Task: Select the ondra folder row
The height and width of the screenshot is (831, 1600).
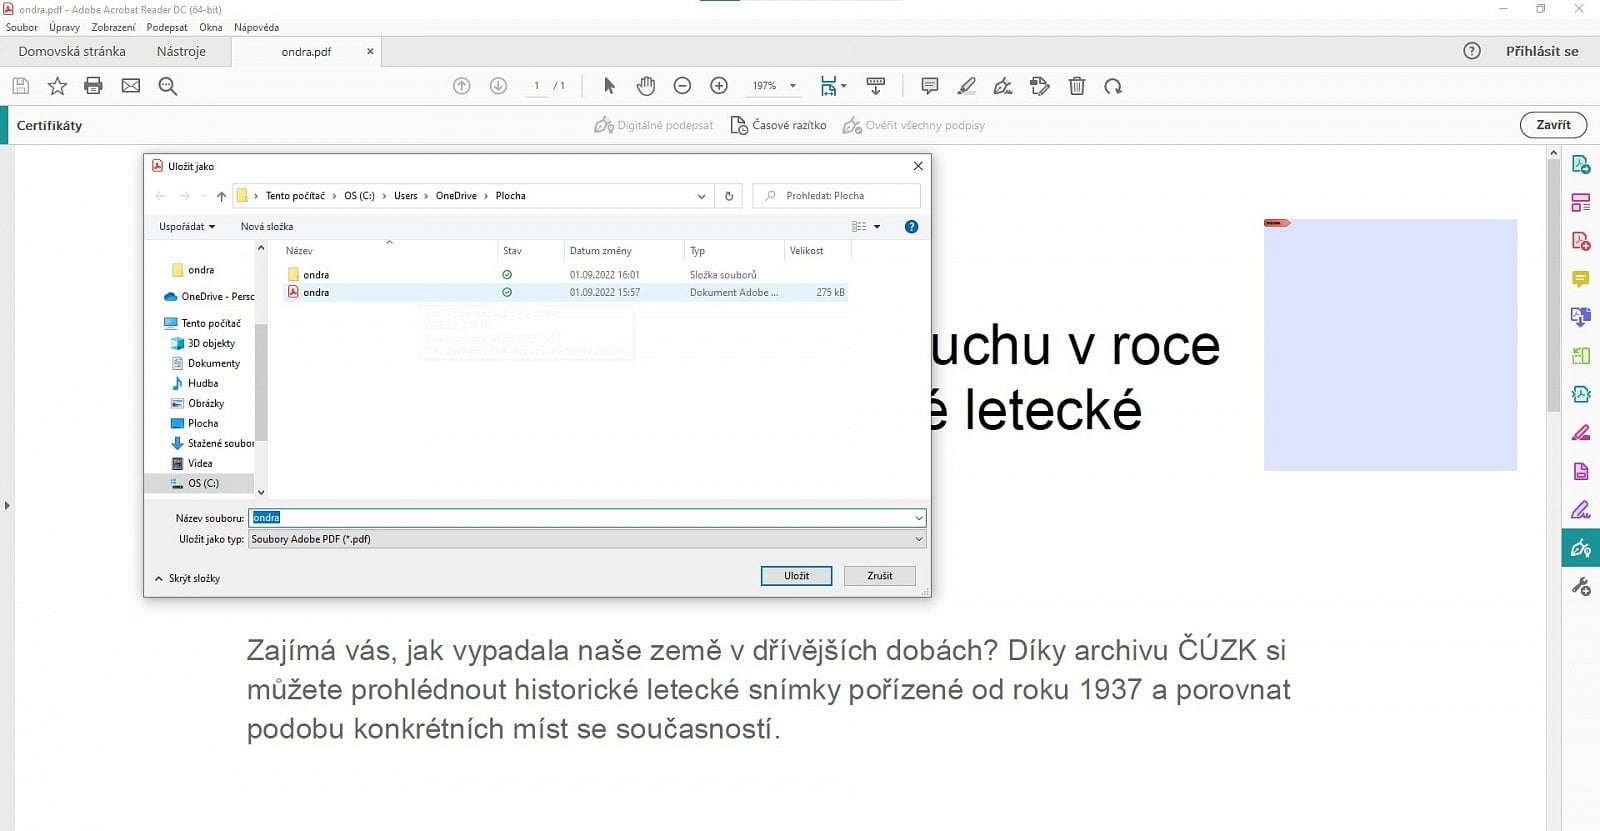Action: [566, 275]
